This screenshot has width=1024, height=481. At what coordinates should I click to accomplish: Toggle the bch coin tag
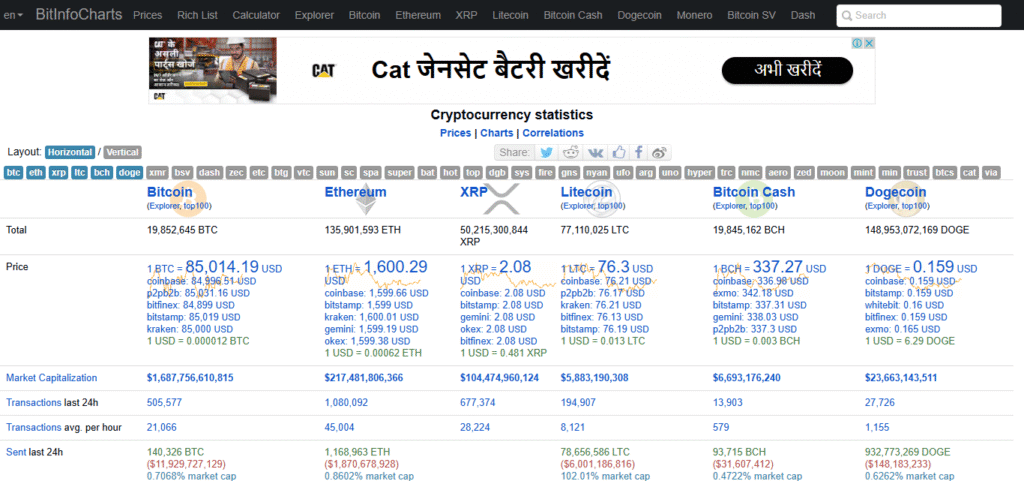coord(102,173)
